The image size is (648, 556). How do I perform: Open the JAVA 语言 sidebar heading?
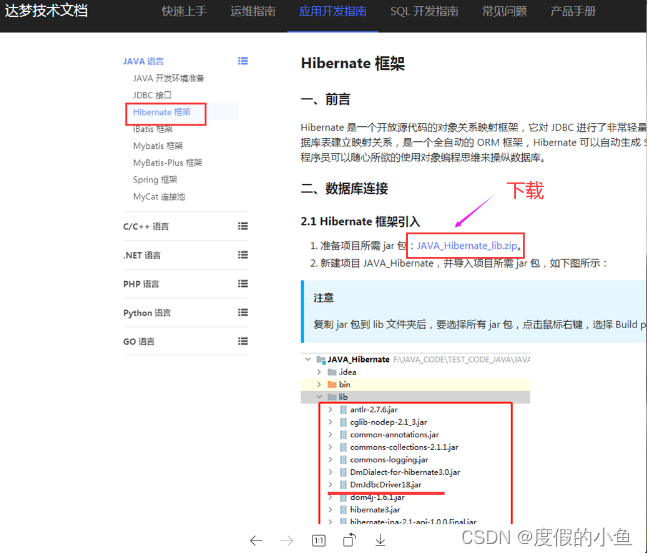pos(143,61)
